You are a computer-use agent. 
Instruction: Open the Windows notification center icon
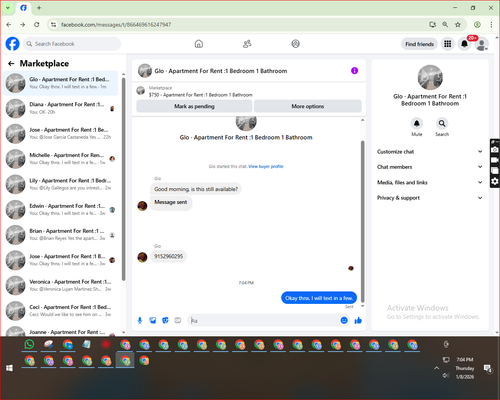coord(488,368)
